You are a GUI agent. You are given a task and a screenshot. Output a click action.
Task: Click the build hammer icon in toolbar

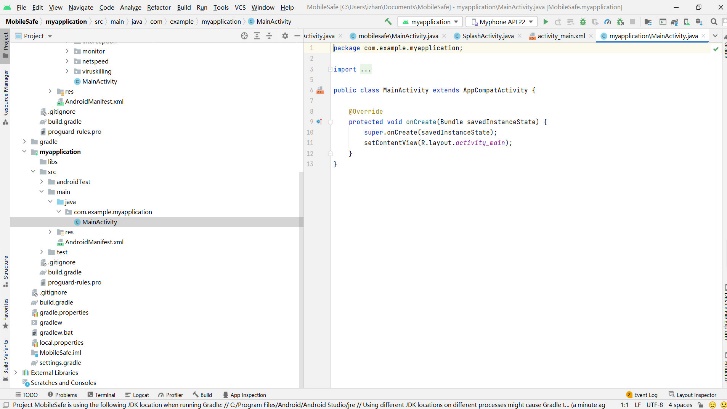coord(388,21)
